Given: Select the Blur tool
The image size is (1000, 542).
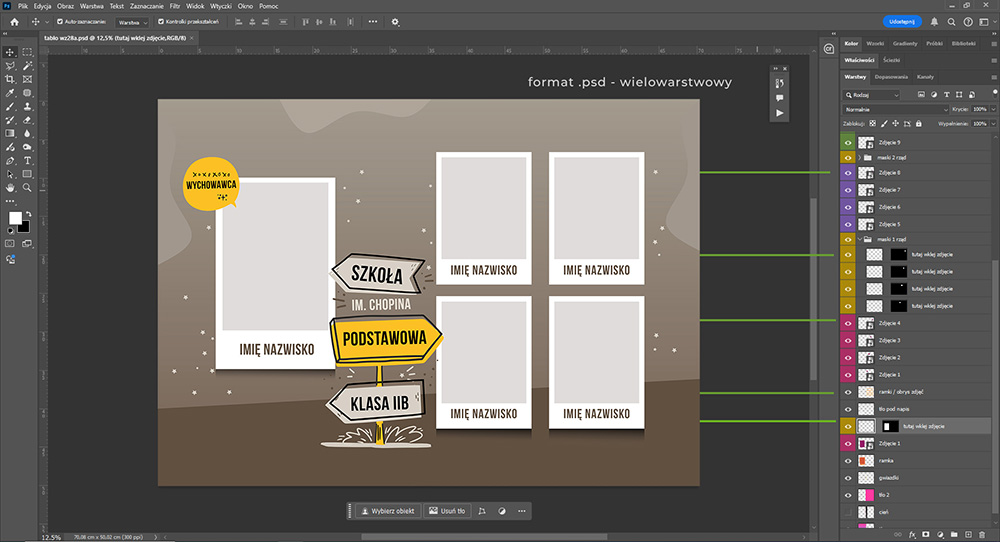Looking at the screenshot, I should pyautogui.click(x=27, y=134).
